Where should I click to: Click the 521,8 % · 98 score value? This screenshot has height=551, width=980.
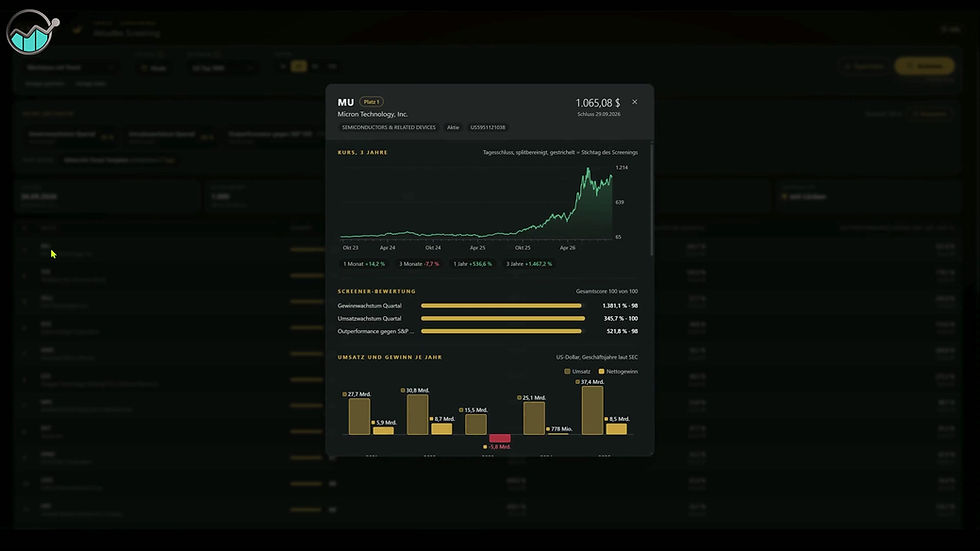622,332
